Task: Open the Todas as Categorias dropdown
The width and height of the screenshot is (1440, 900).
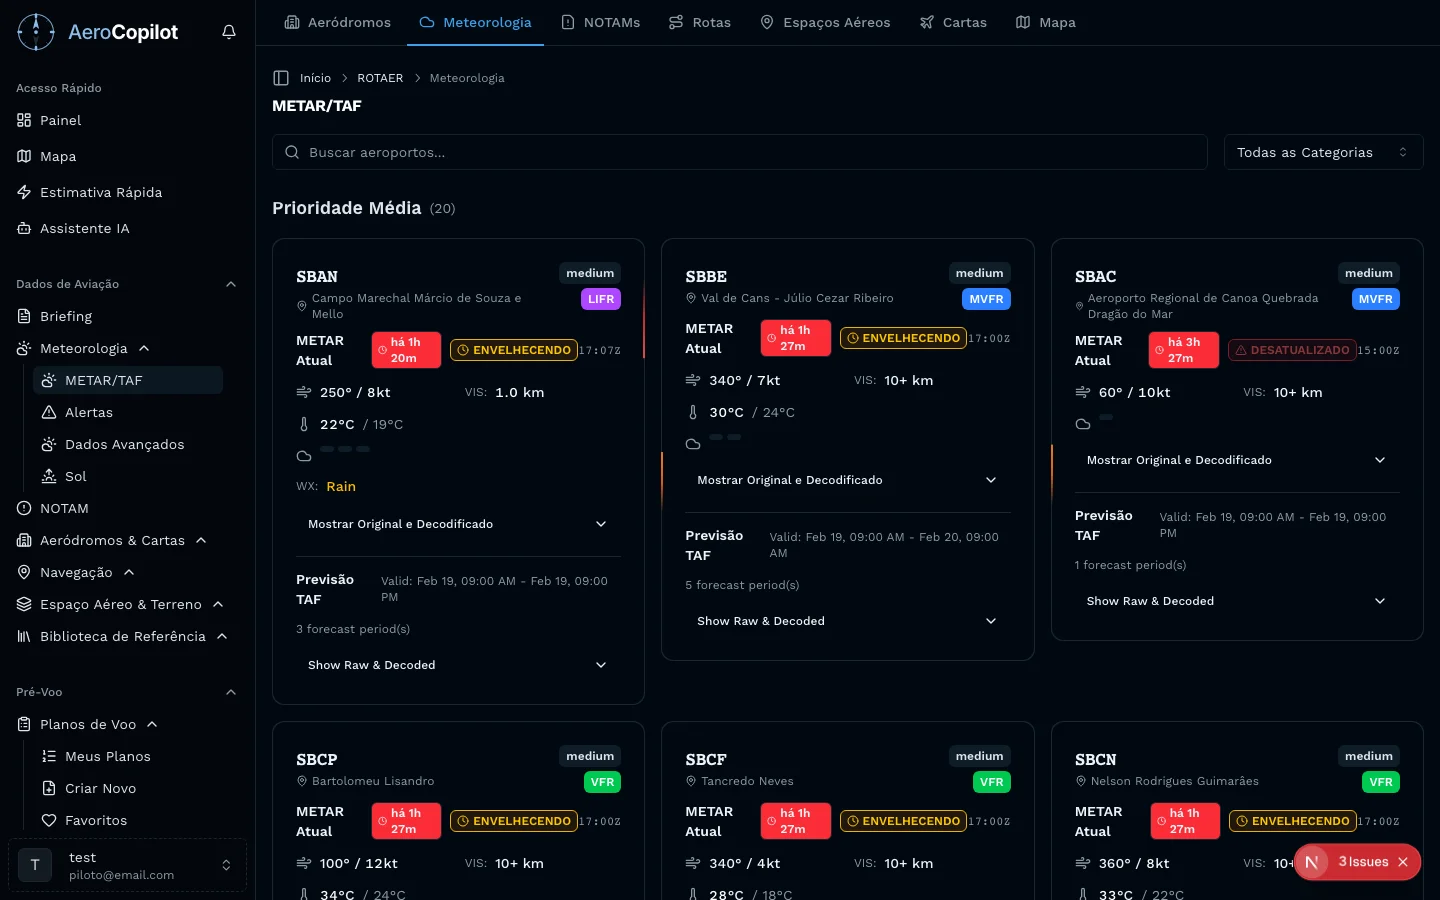Action: tap(1322, 152)
